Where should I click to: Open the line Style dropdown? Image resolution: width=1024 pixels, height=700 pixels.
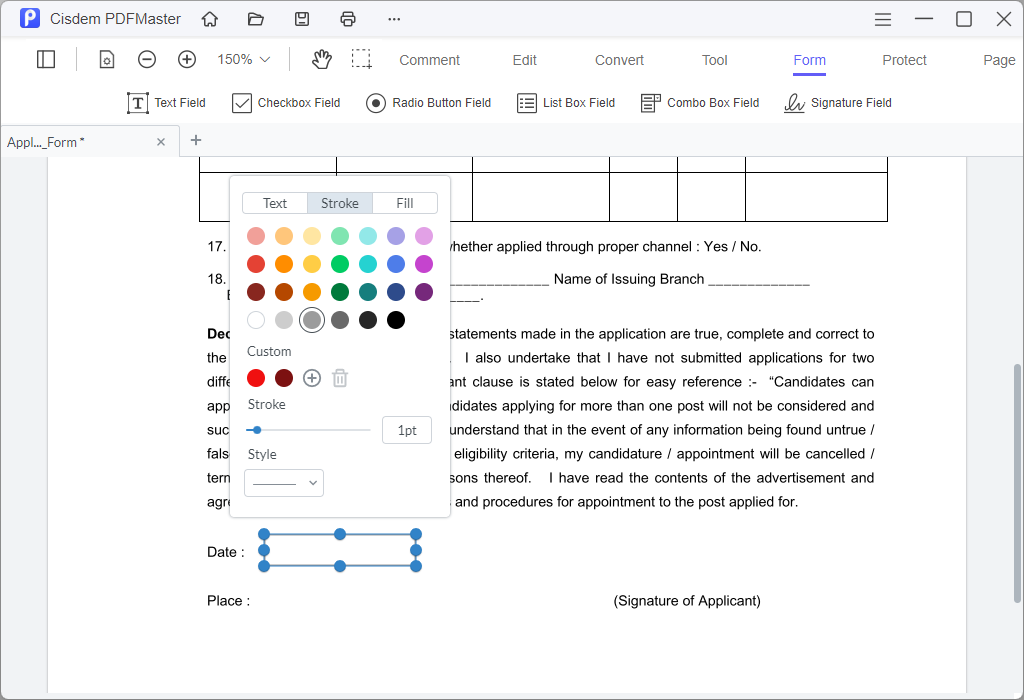[284, 483]
